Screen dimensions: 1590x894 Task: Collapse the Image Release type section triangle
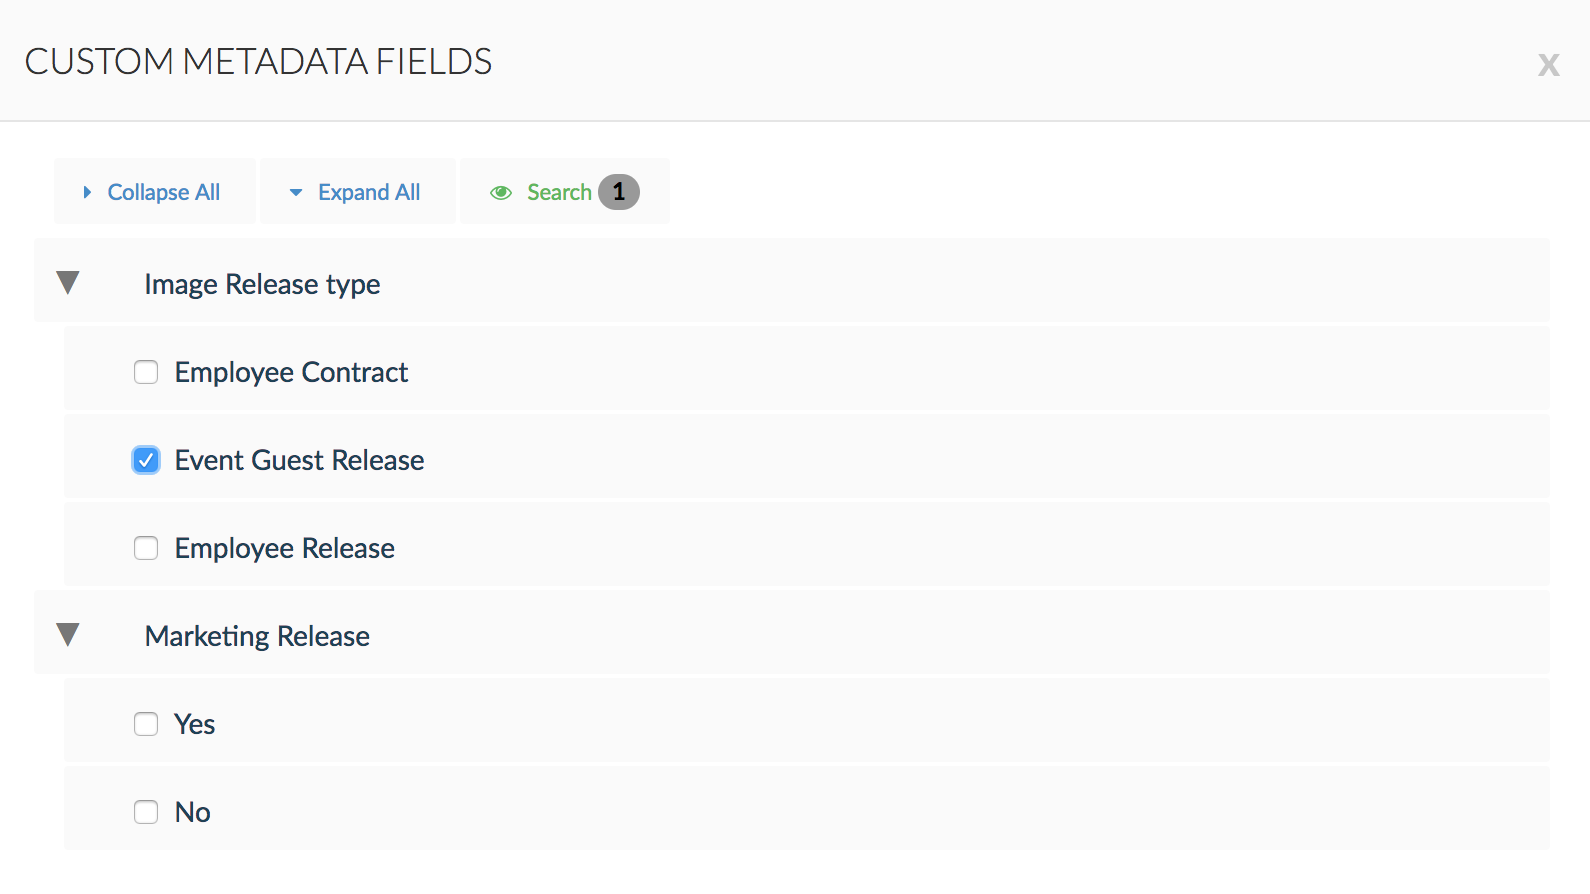[x=68, y=283]
